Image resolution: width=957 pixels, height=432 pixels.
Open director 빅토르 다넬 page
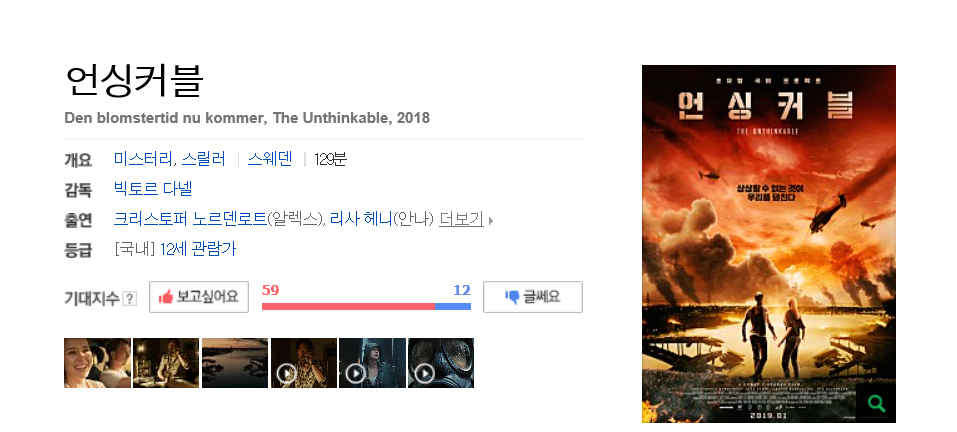click(153, 189)
